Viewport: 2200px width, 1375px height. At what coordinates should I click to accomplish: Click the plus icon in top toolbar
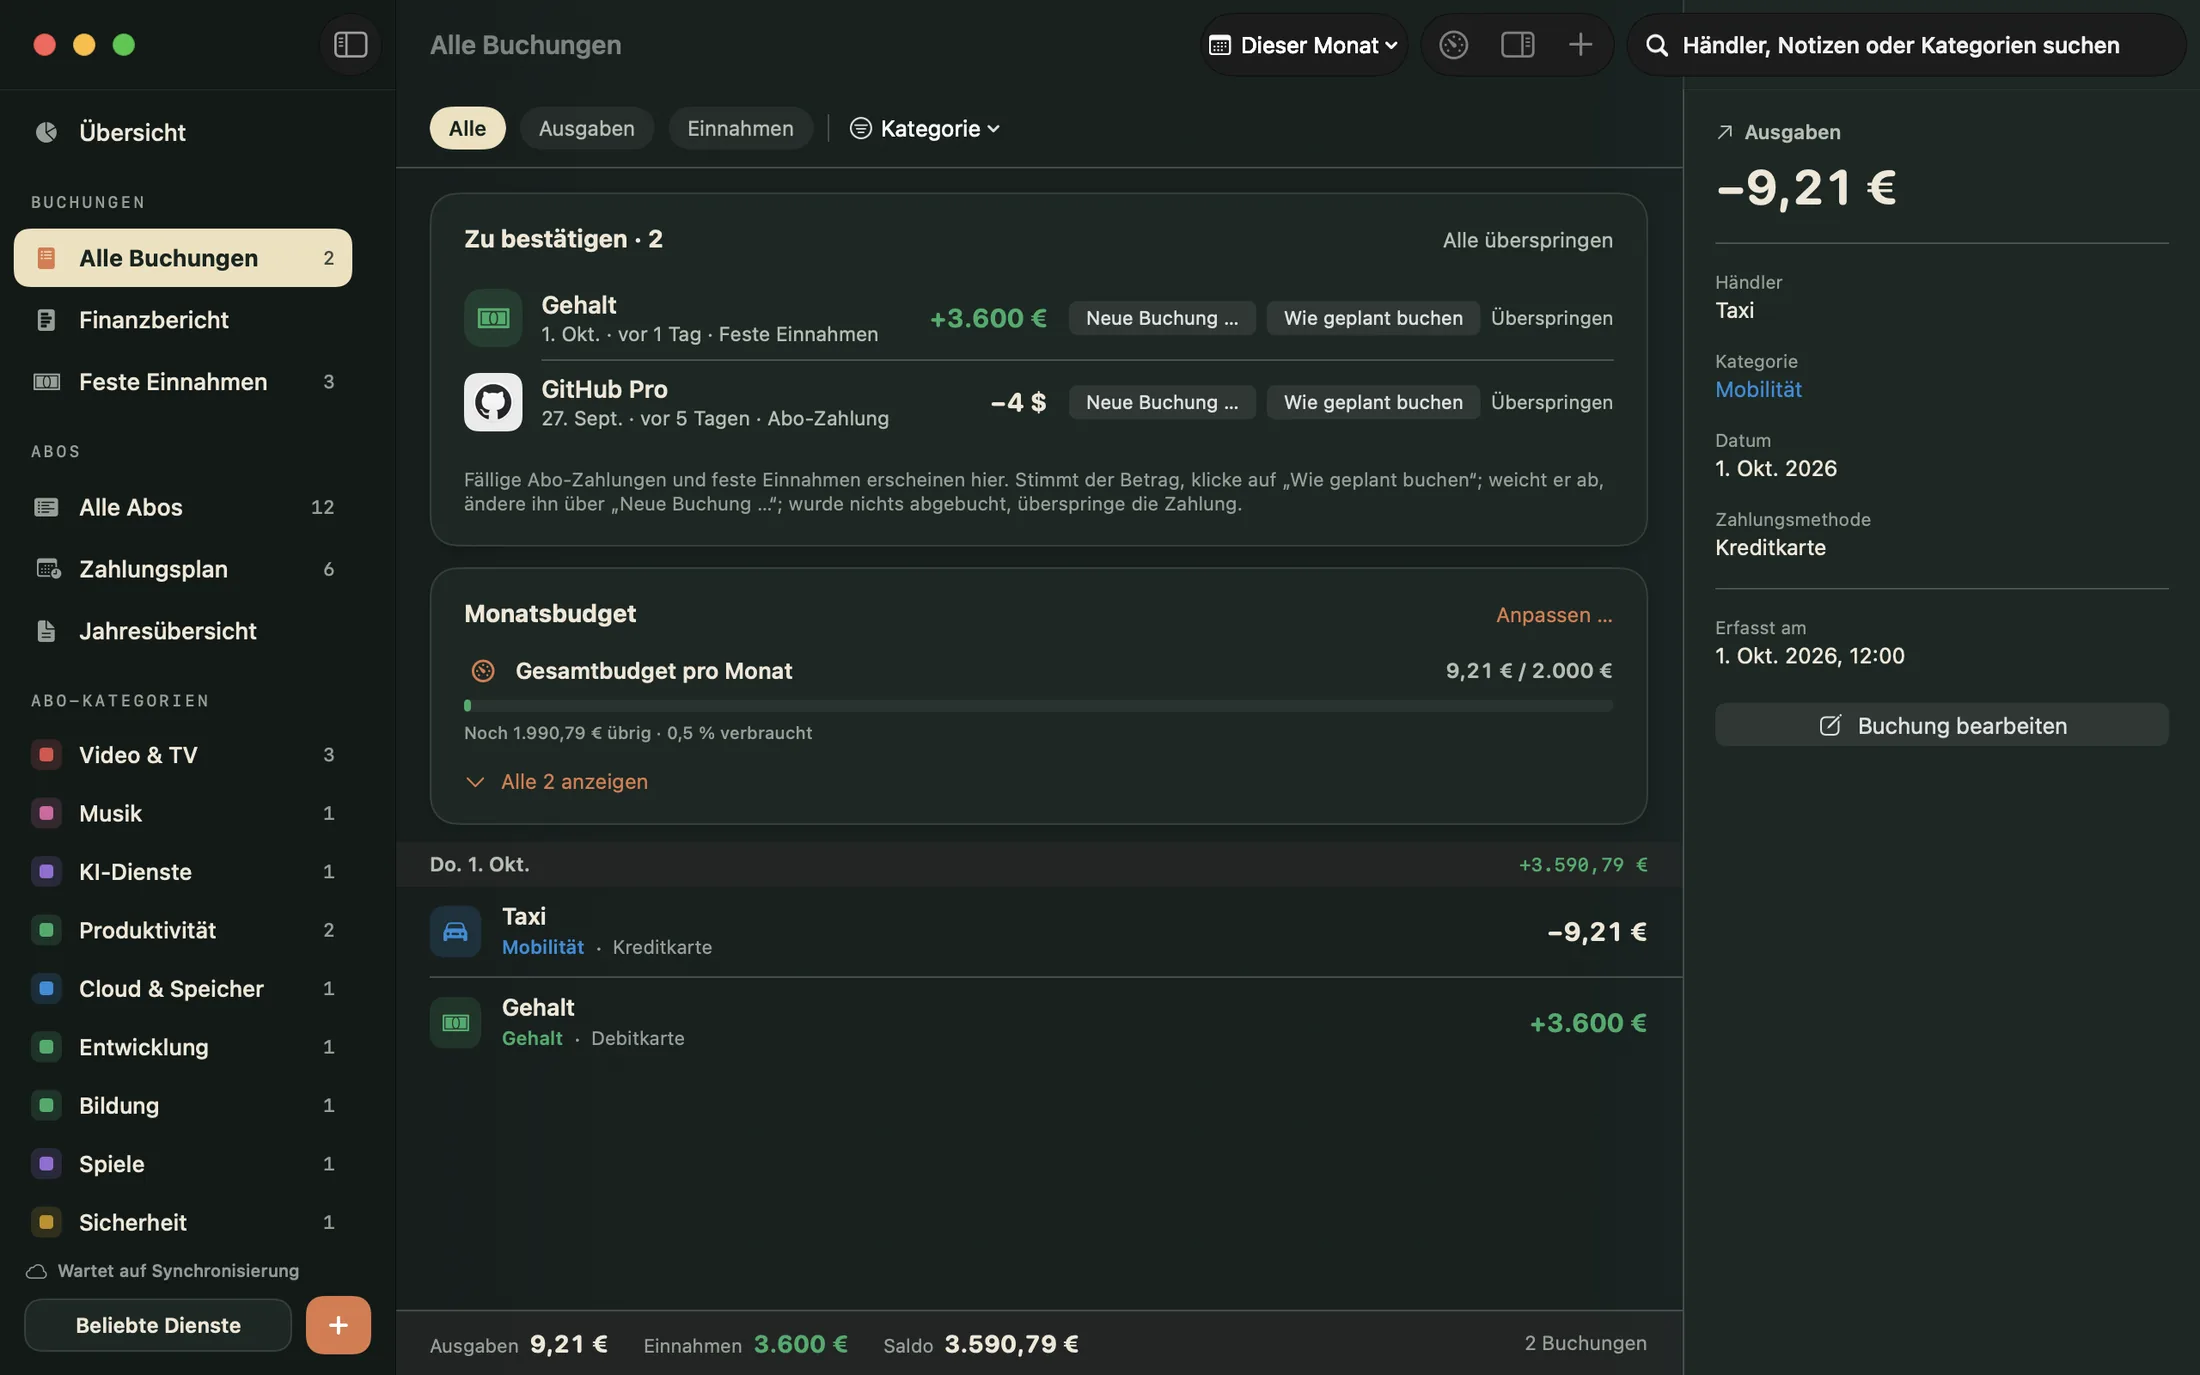click(1580, 45)
